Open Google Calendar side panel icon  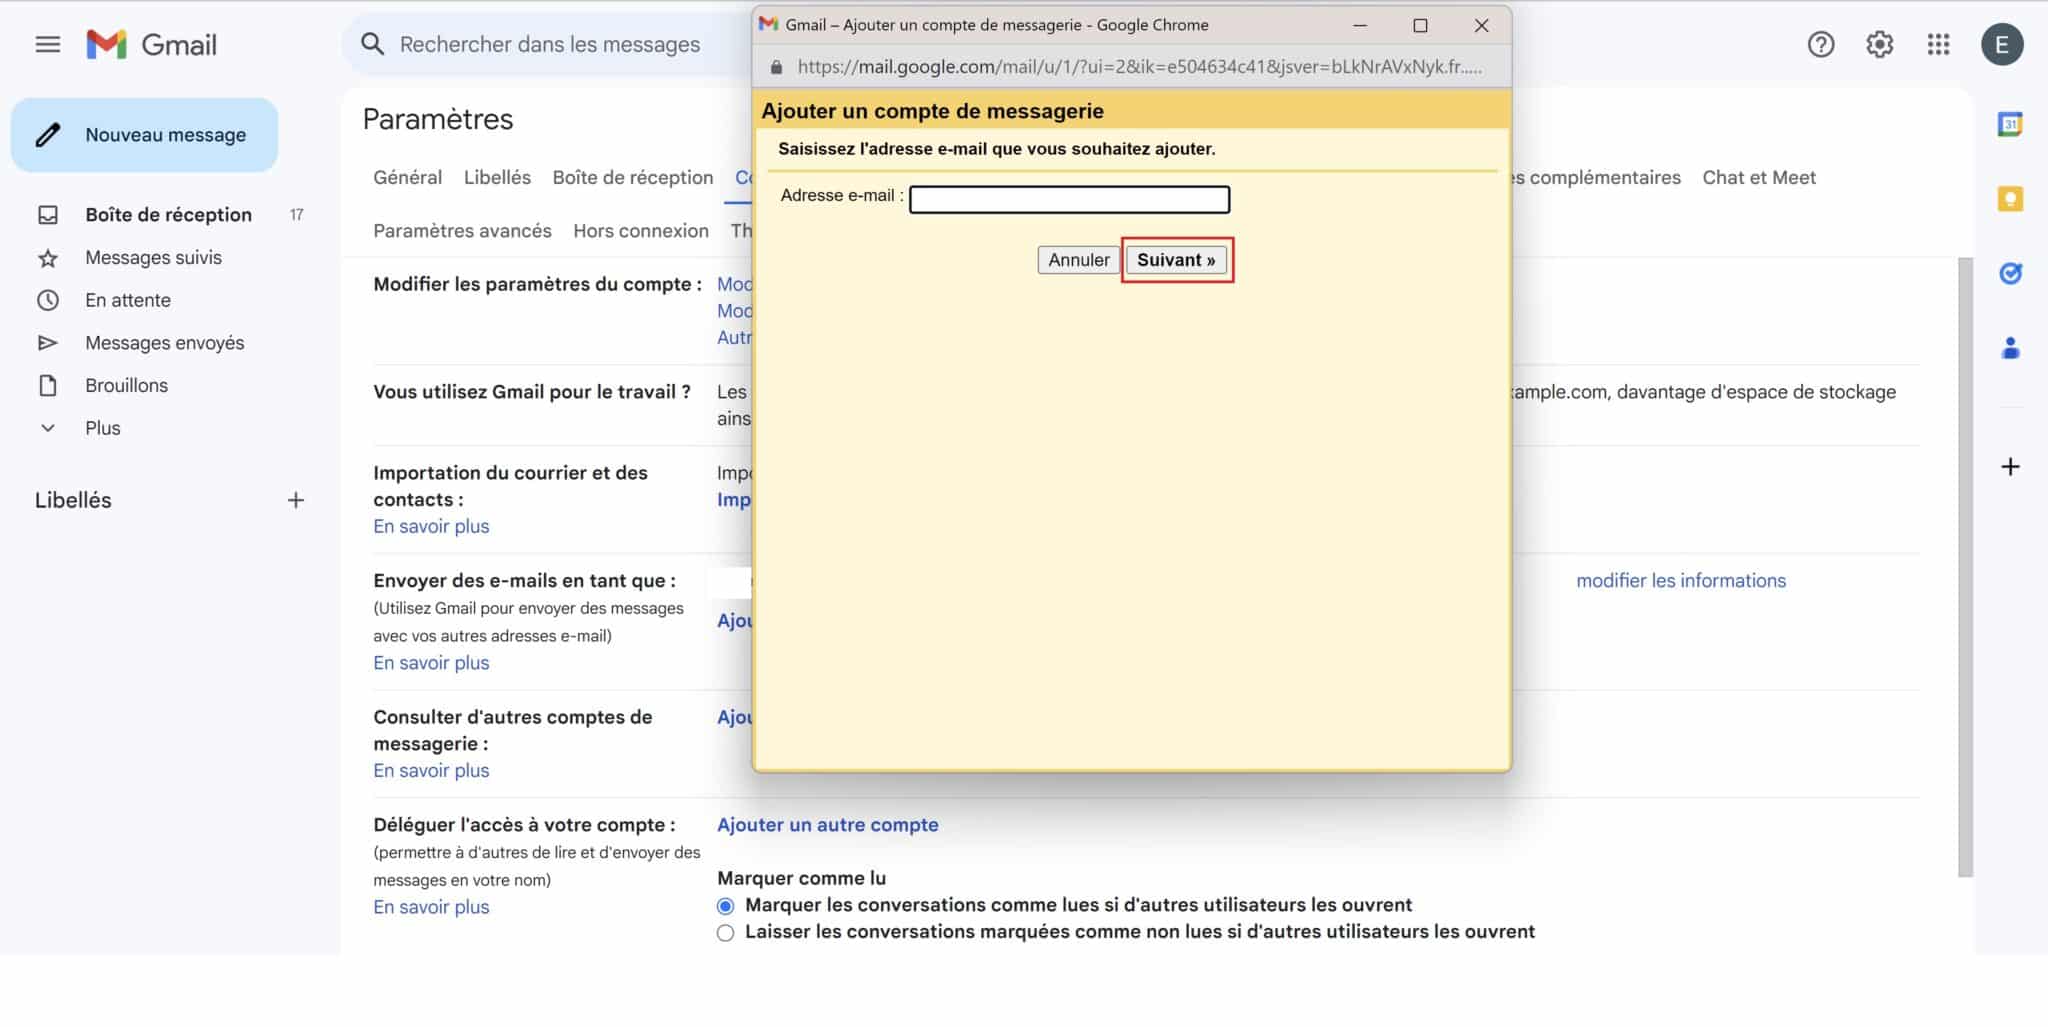[x=2010, y=124]
